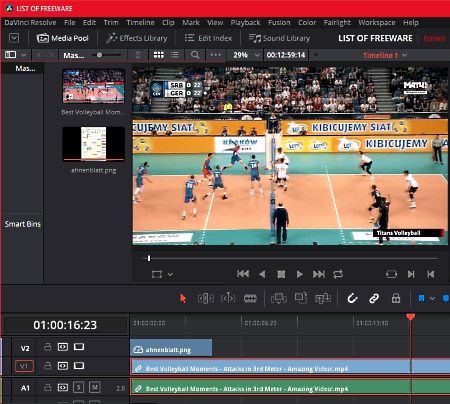Viewport: 450px width, 404px height.
Task: Click the red playhead on timeline ruler
Action: pyautogui.click(x=411, y=317)
